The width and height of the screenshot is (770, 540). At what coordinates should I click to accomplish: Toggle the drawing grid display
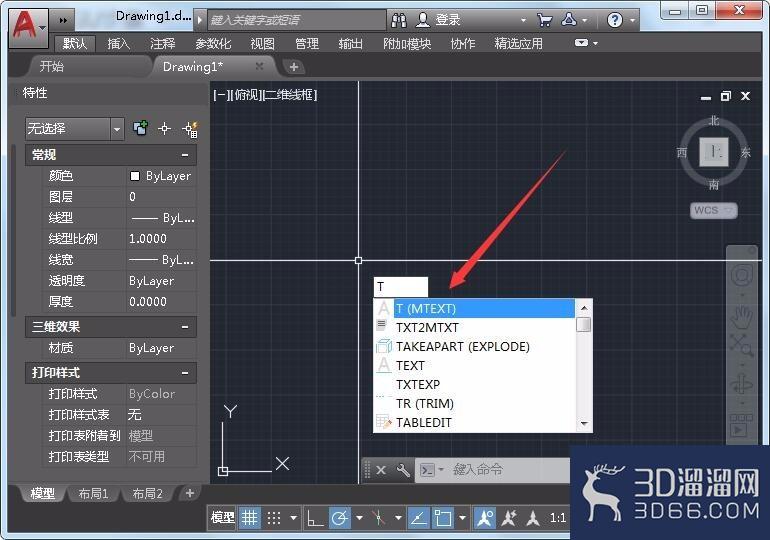(x=249, y=517)
